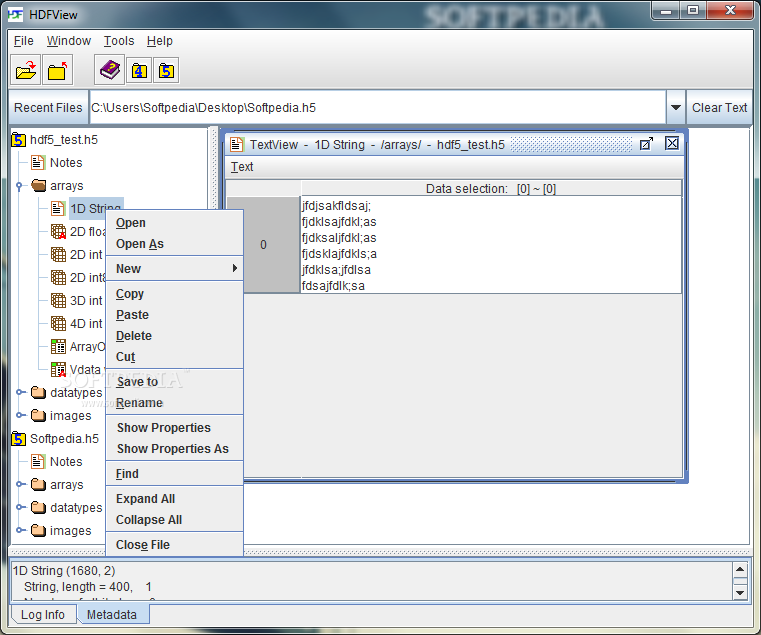Collapse the arrays group under hdf5_test.h5
This screenshot has height=635, width=761.
click(x=19, y=186)
